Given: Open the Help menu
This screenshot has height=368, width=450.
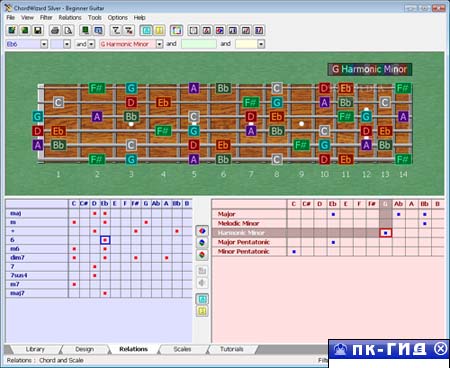Looking at the screenshot, I should tap(139, 17).
